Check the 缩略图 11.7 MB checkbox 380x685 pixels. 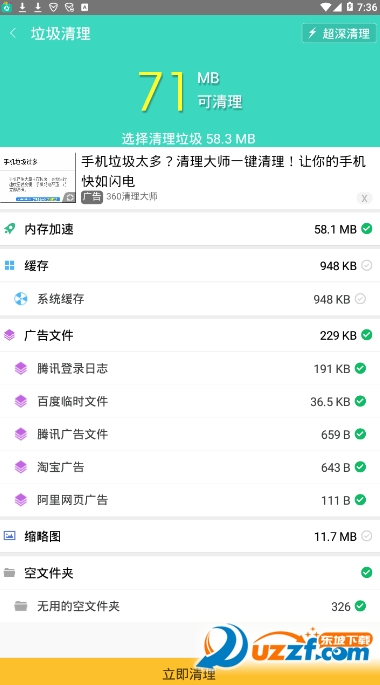(x=367, y=536)
